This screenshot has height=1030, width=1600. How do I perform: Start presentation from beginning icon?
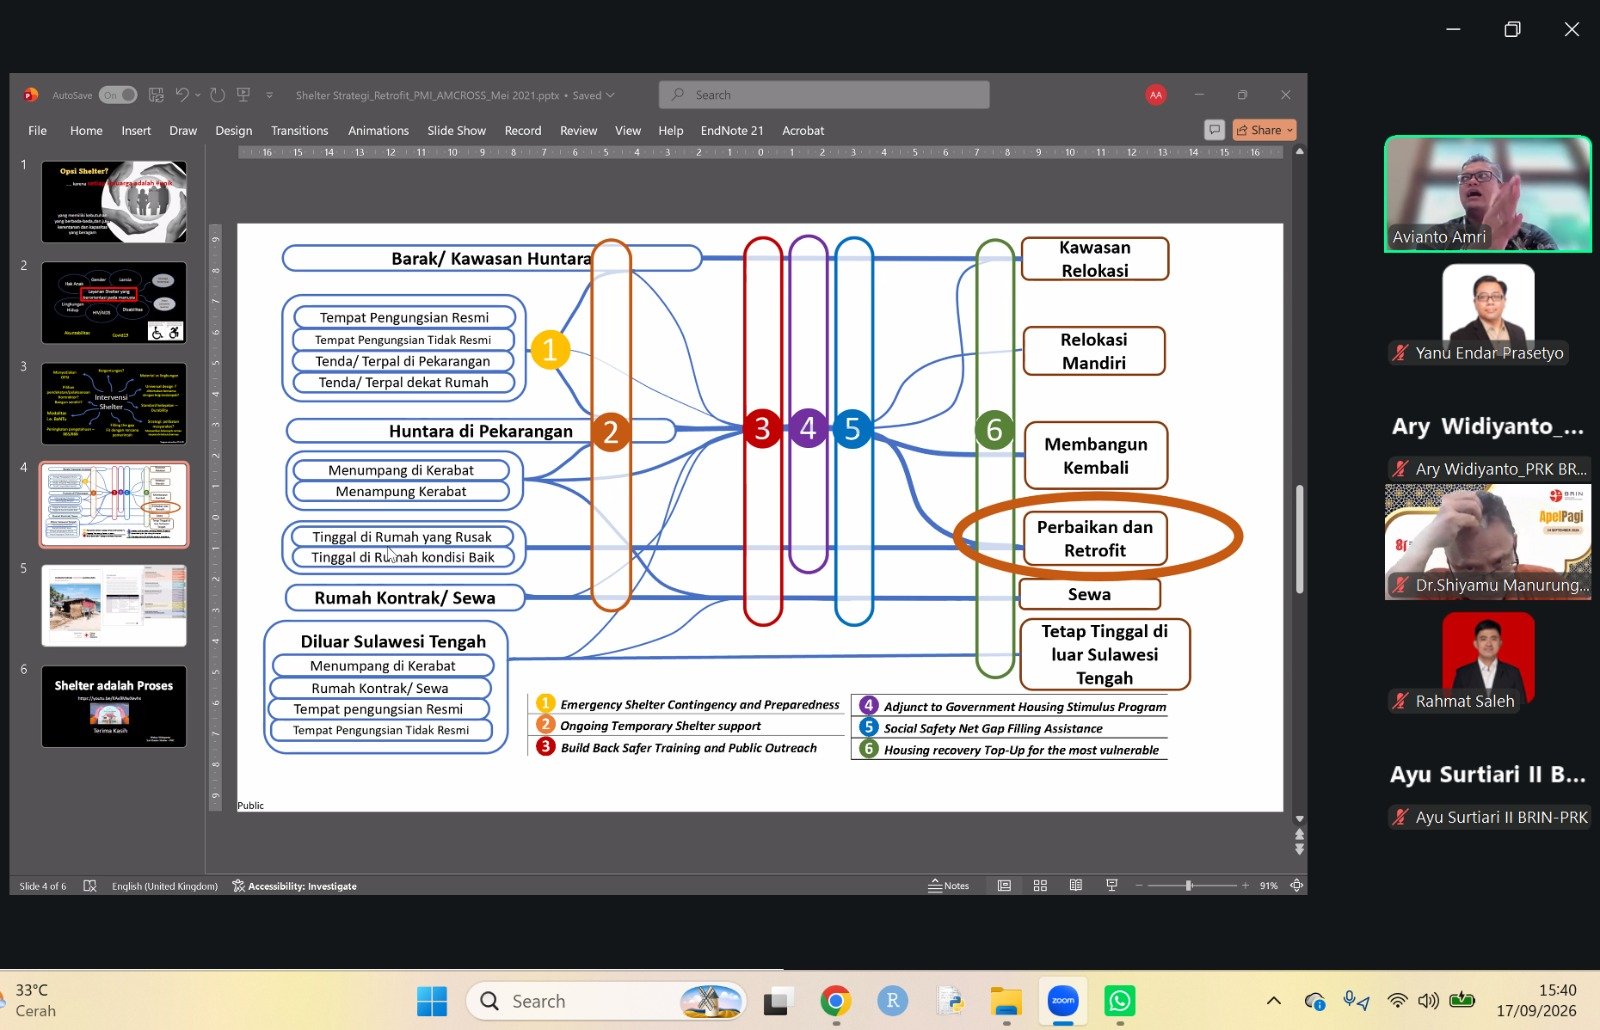coord(243,95)
